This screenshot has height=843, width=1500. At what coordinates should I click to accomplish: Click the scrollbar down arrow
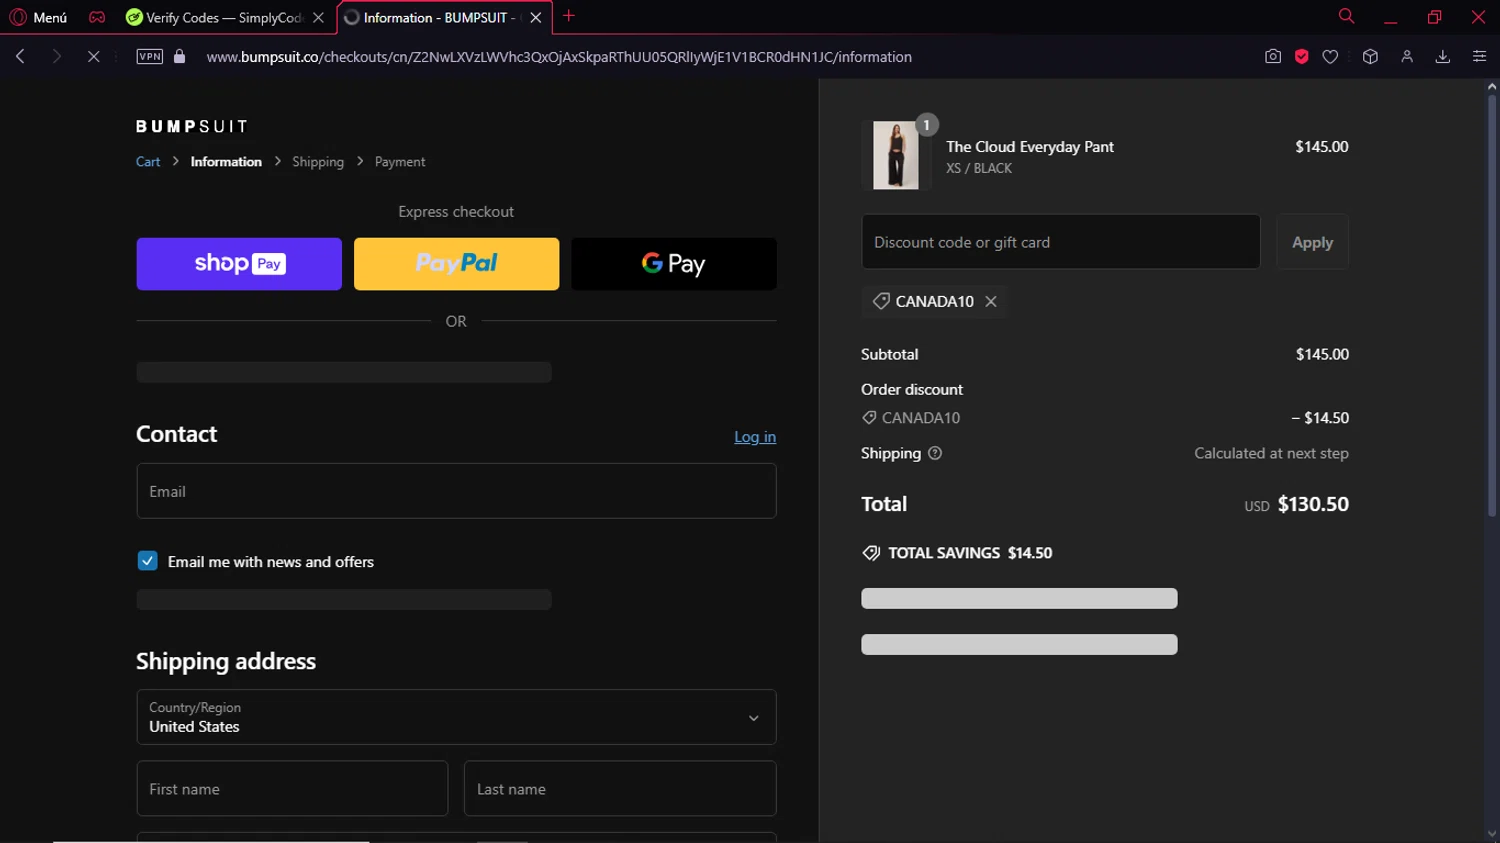click(1491, 834)
